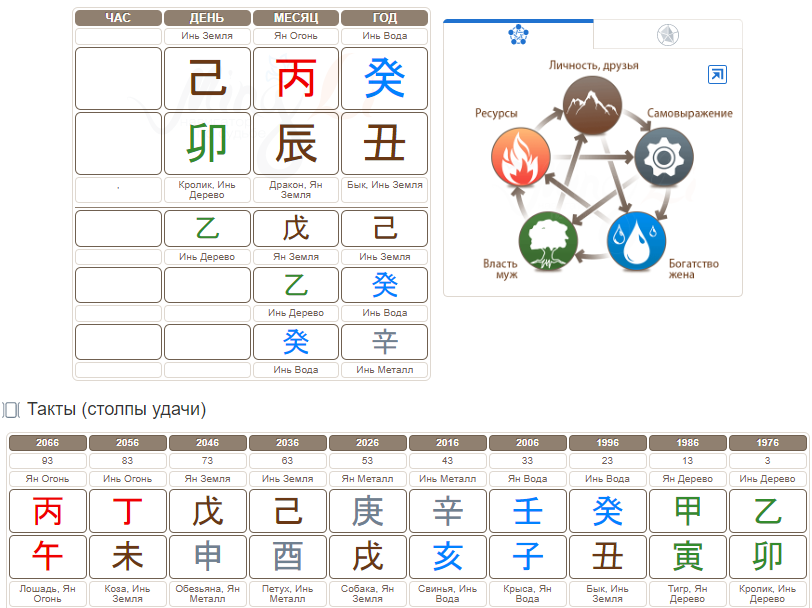Click the Metal gear icon labeled Самовыражение

(x=661, y=158)
